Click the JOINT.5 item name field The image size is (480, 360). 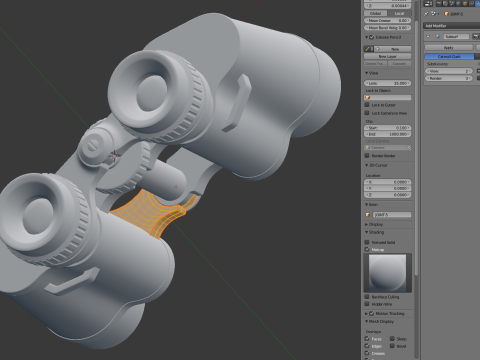click(392, 215)
